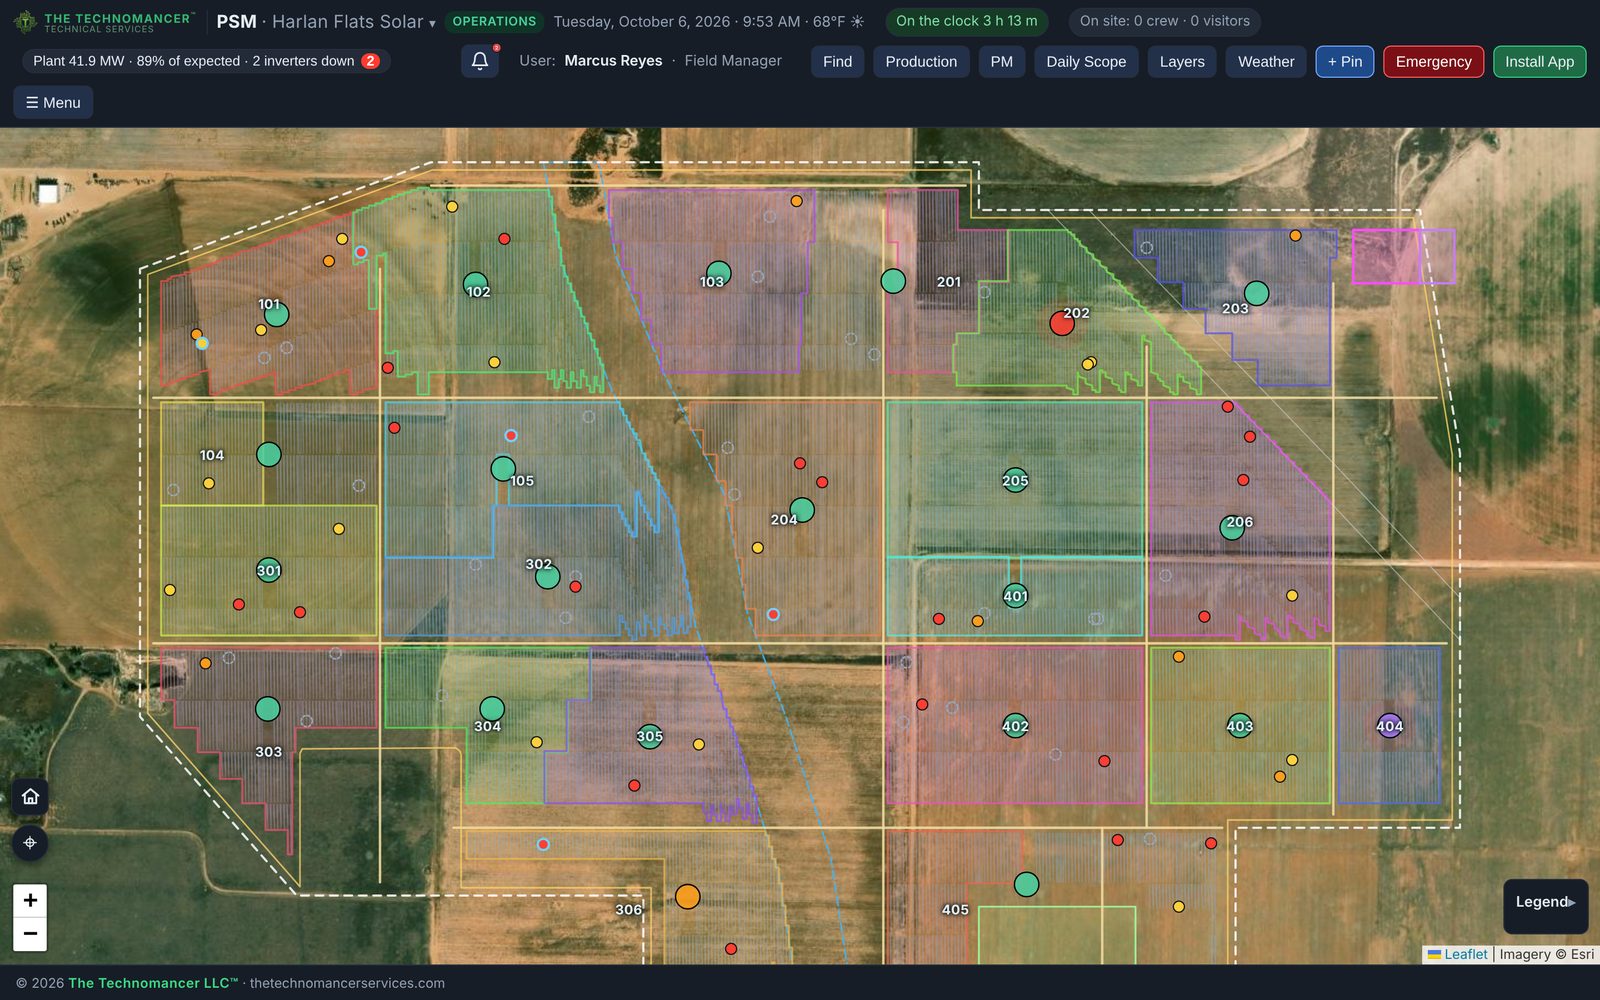Screen dimensions: 1600x1000
Task: Open the PM panel
Action: click(x=1001, y=61)
